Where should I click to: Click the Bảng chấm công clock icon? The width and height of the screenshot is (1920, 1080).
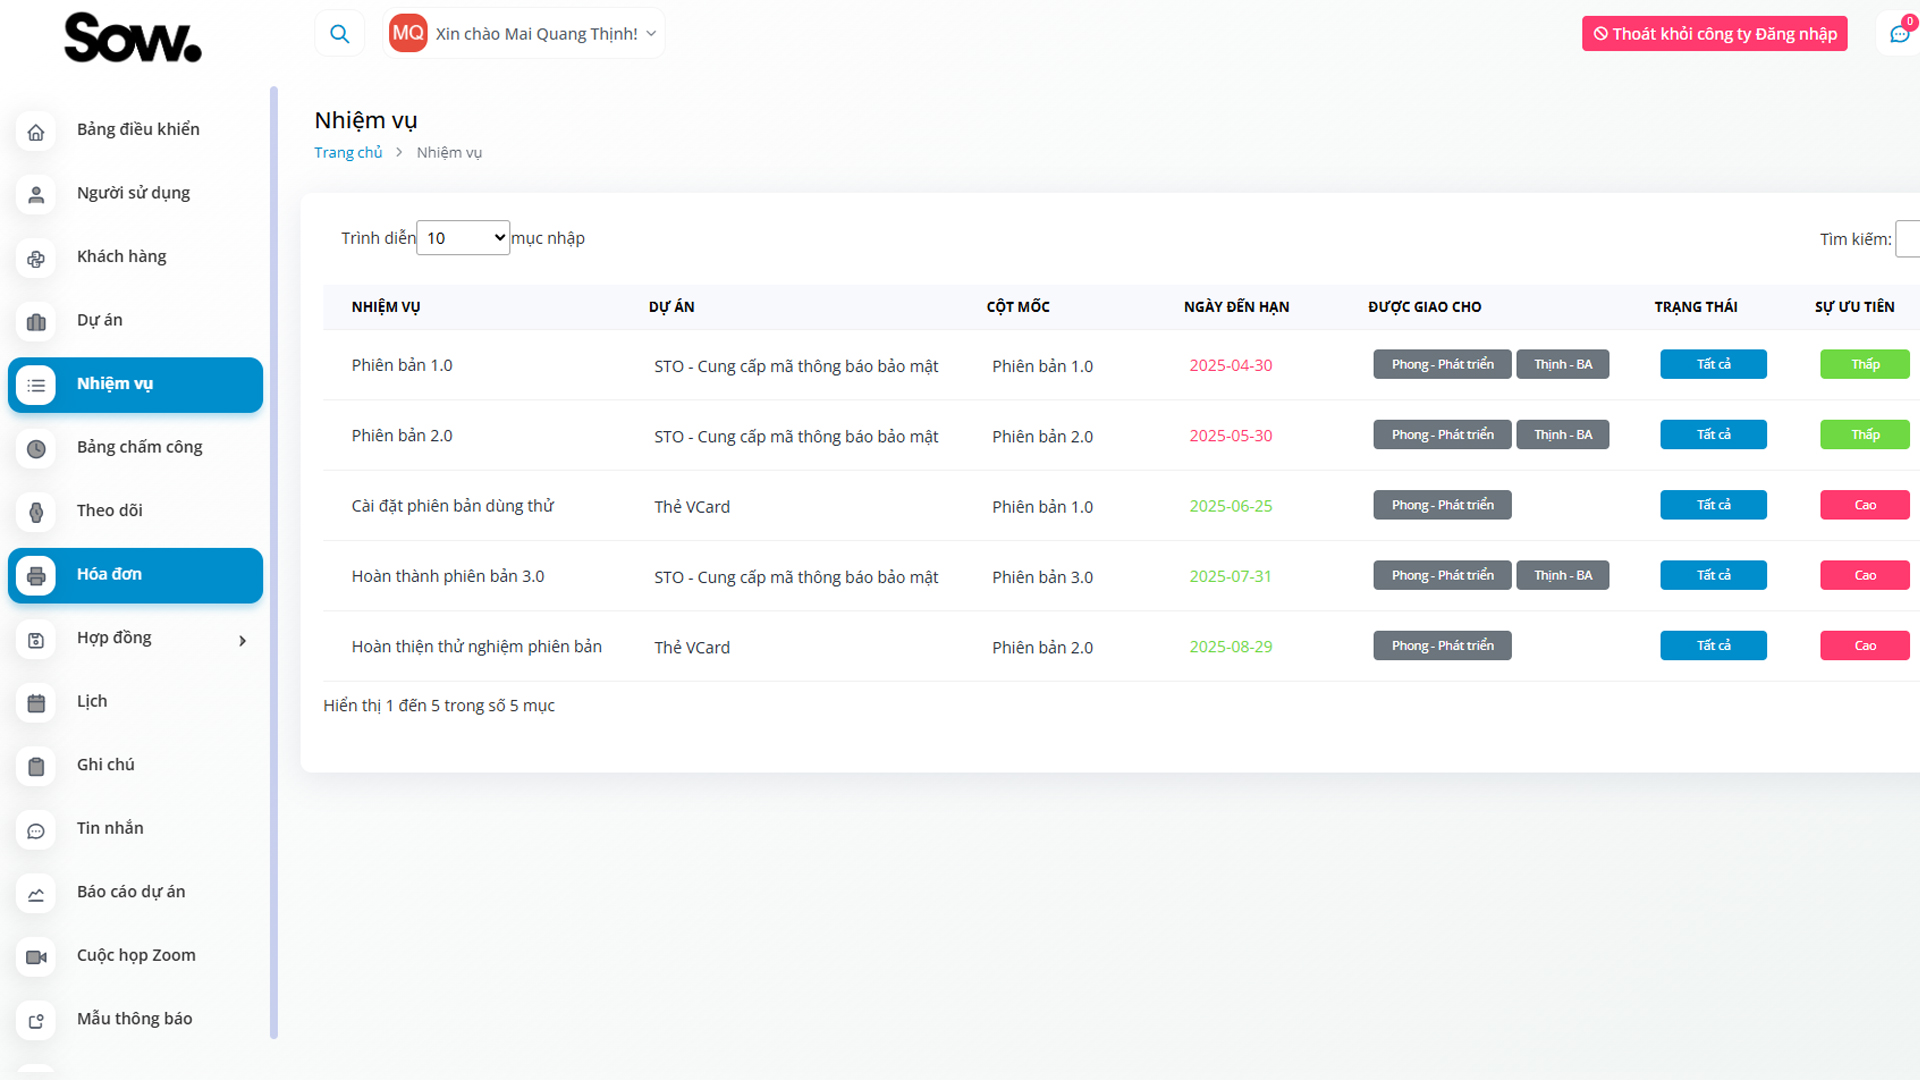(x=36, y=449)
